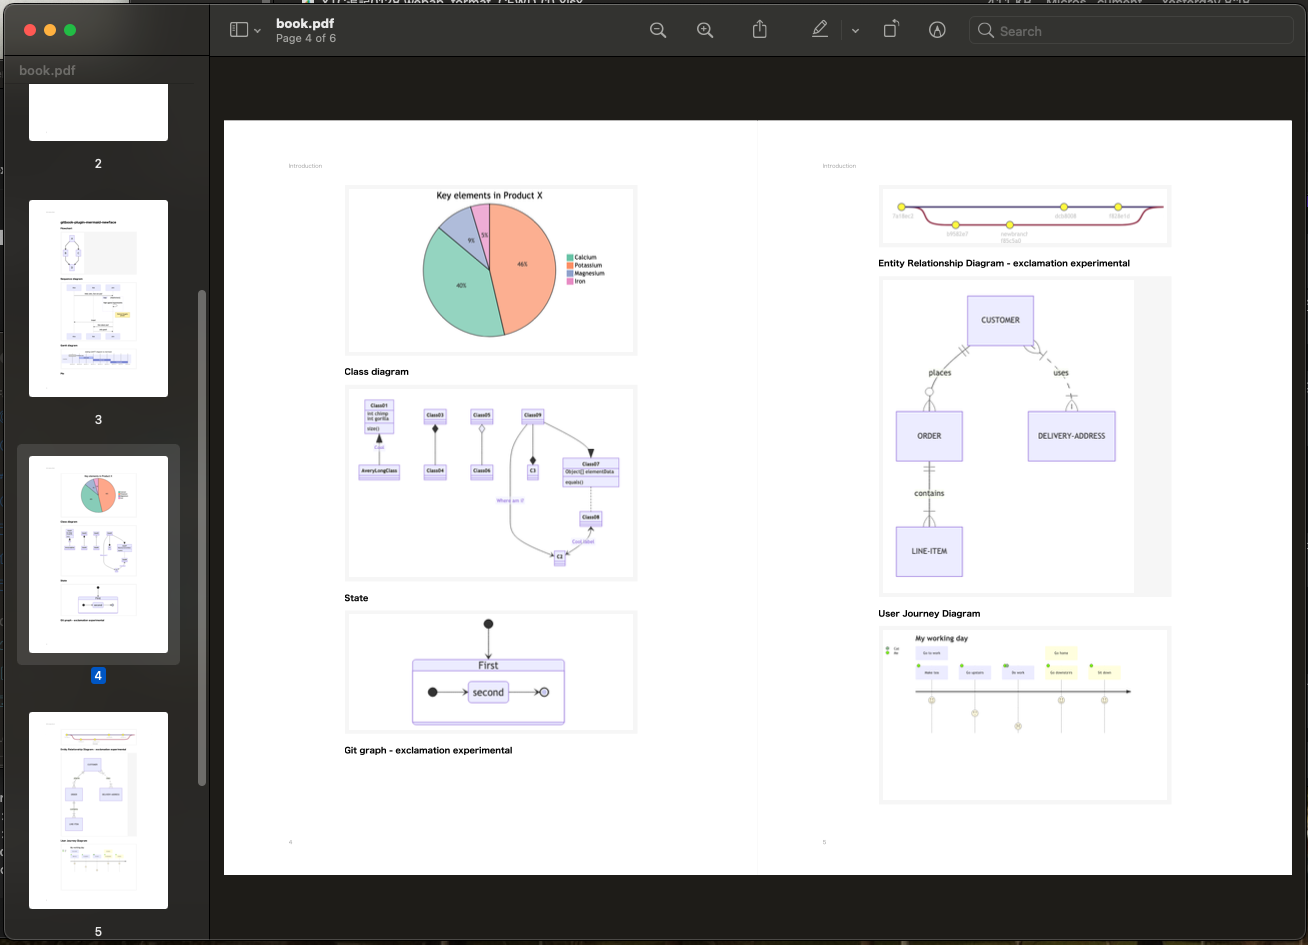Viewport: 1308px width, 945px height.
Task: Click the Potassium legend color swatch
Action: tap(570, 265)
